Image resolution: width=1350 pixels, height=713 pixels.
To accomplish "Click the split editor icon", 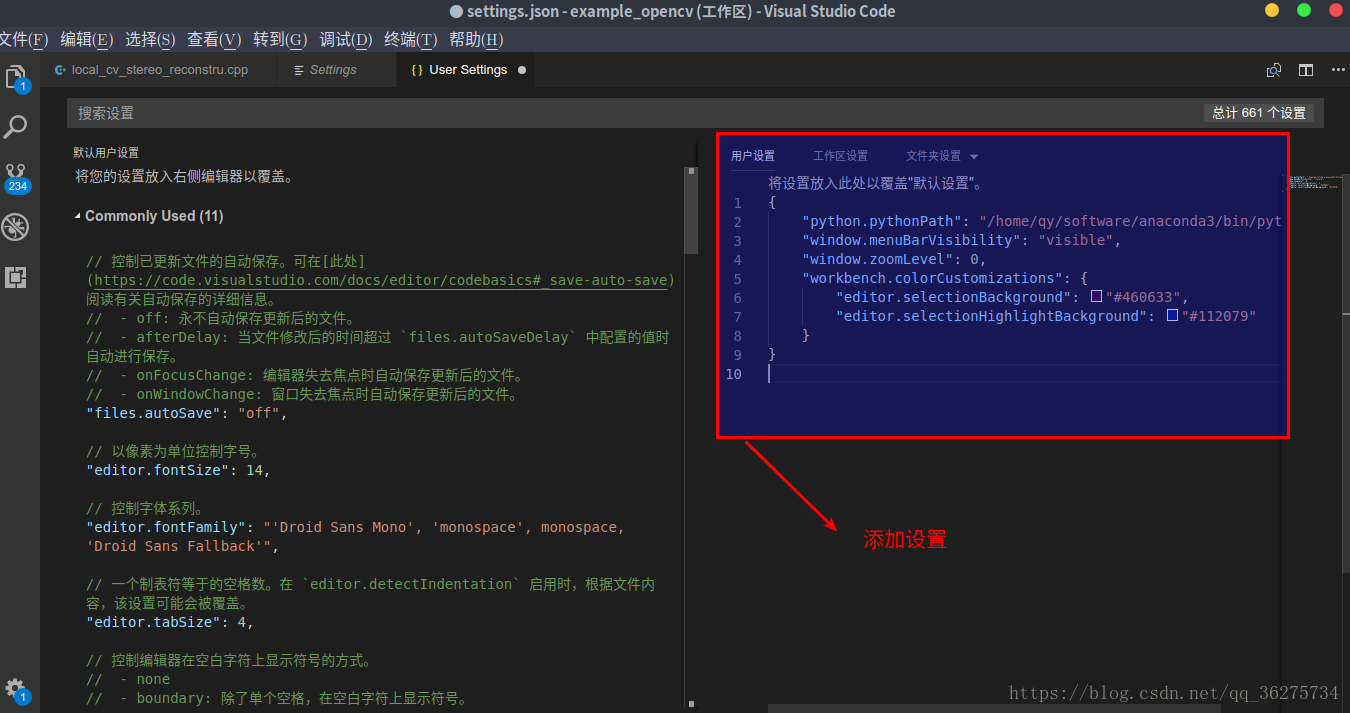I will 1306,70.
